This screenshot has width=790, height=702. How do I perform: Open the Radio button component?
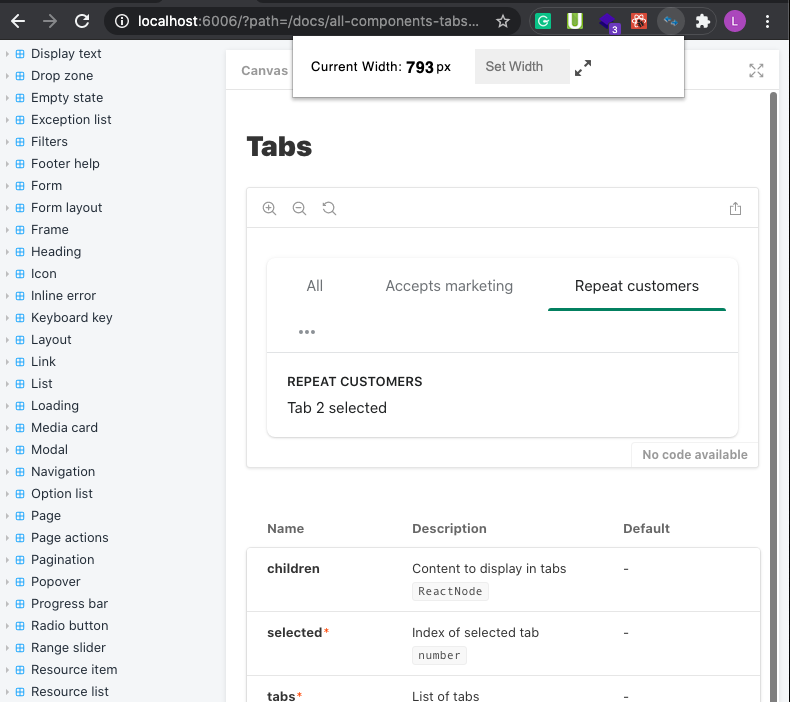click(x=70, y=625)
